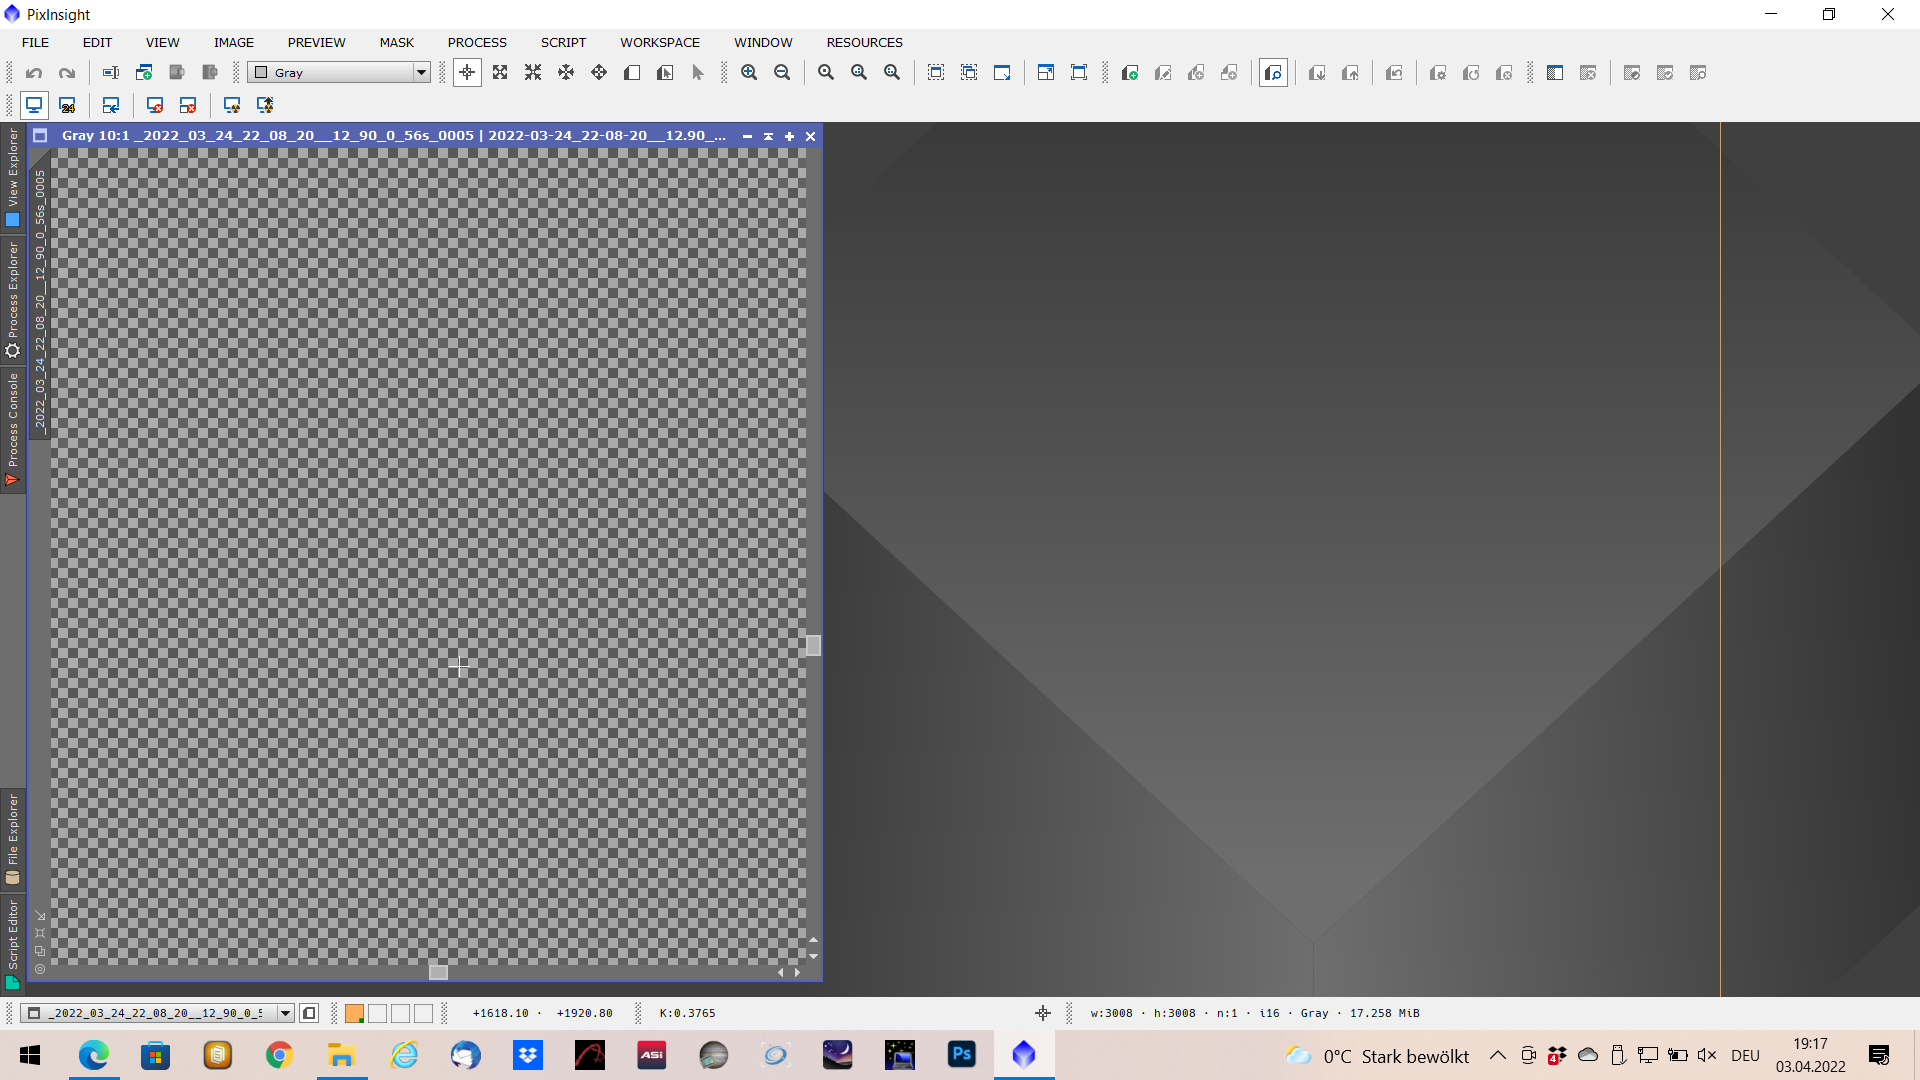Click the AutoStretch radiation monitor icon
Screen dimensions: 1920x1080
[x=232, y=105]
